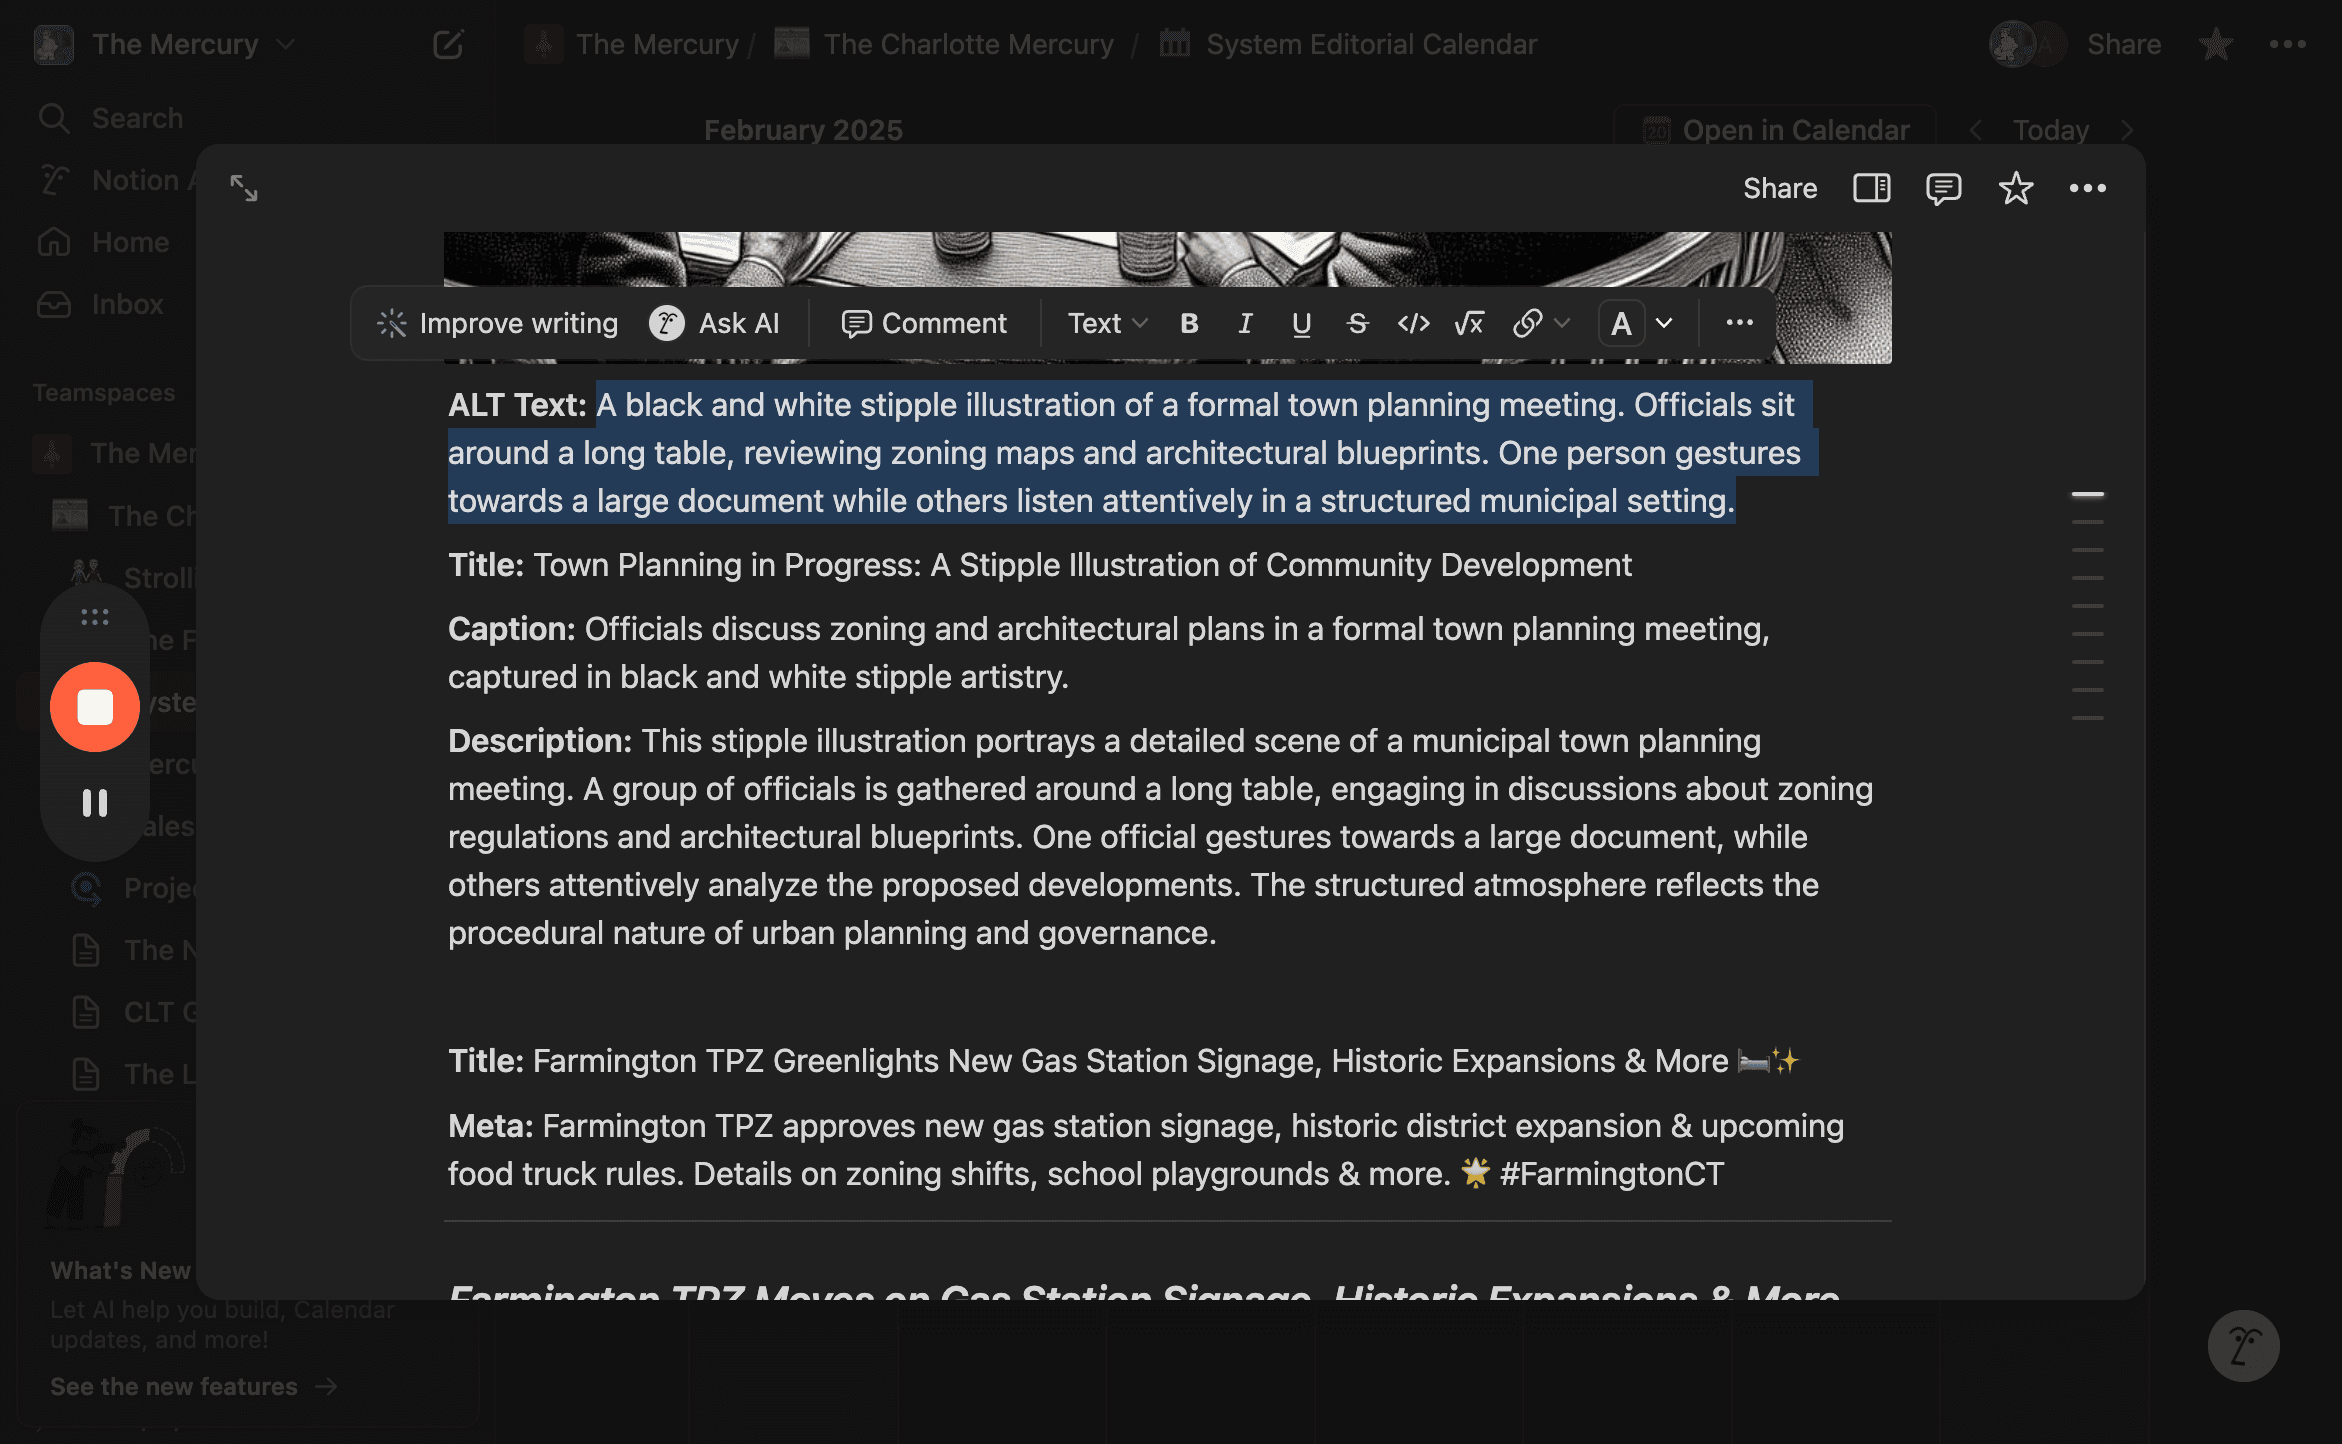This screenshot has height=1444, width=2342.
Task: Toggle bold formatting in the text toolbar
Action: (1189, 323)
